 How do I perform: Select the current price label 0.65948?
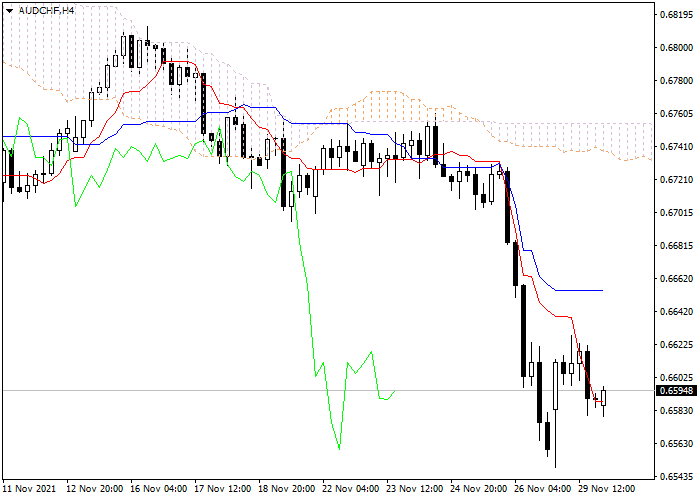676,391
